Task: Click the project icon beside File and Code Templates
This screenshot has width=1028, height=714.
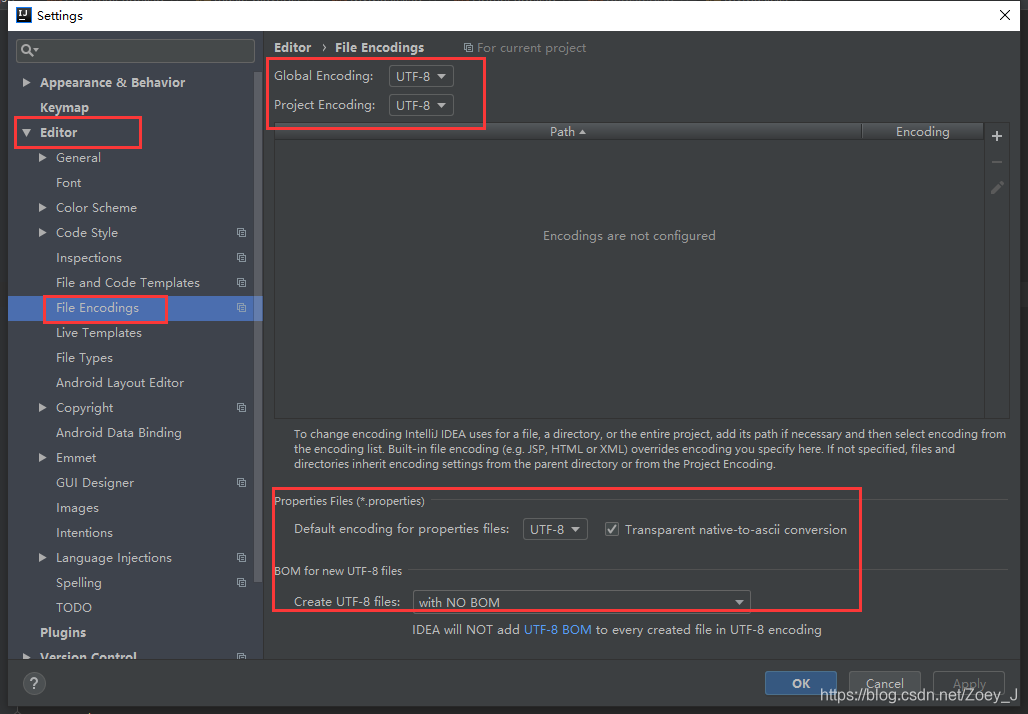Action: pos(241,283)
